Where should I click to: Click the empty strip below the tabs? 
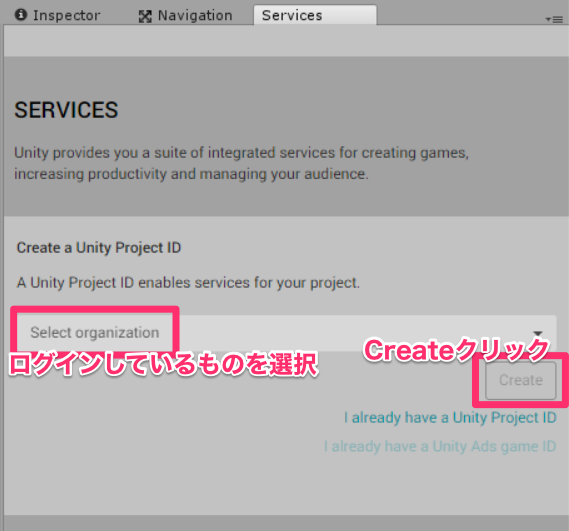[286, 41]
